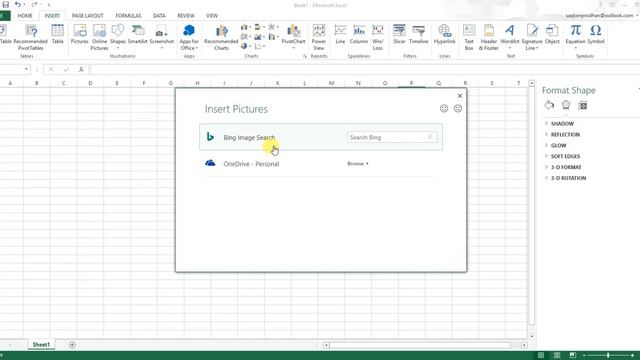Open the Name Box dropdown arrow
This screenshot has height=360, width=640.
(x=26, y=69)
